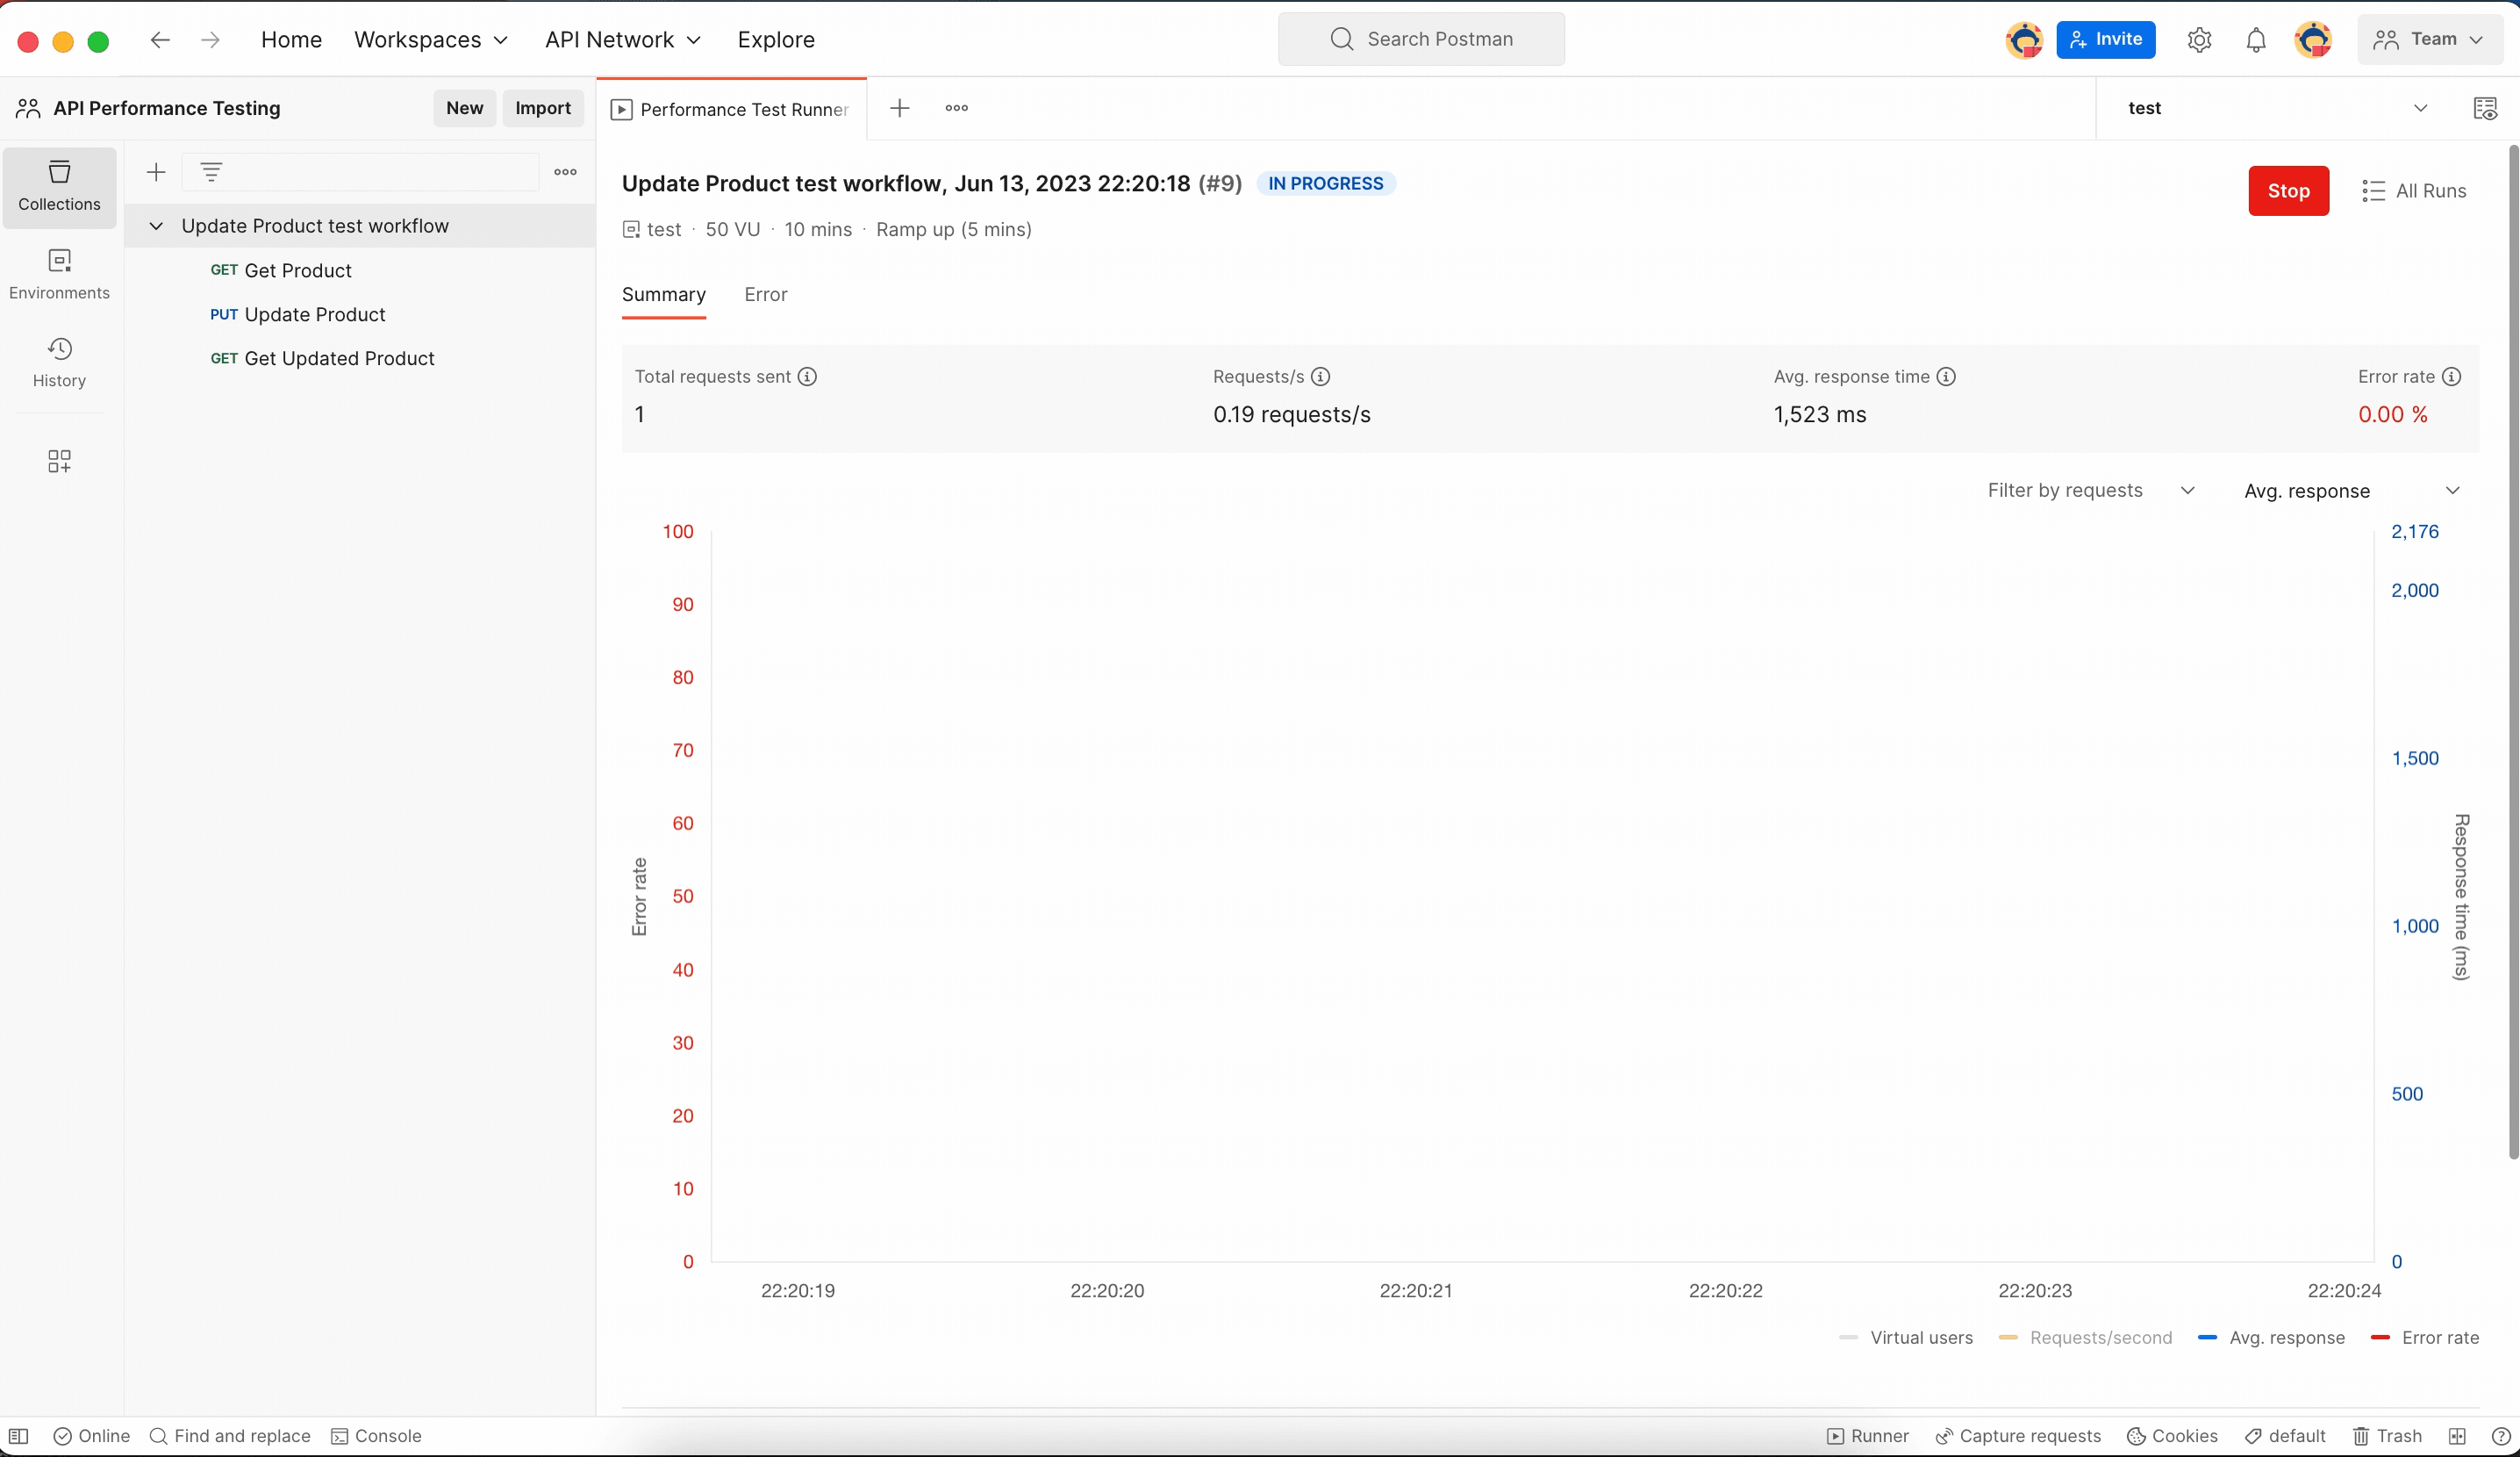Screen dimensions: 2520x1457
Task: Click the Invite button
Action: pos(2106,40)
